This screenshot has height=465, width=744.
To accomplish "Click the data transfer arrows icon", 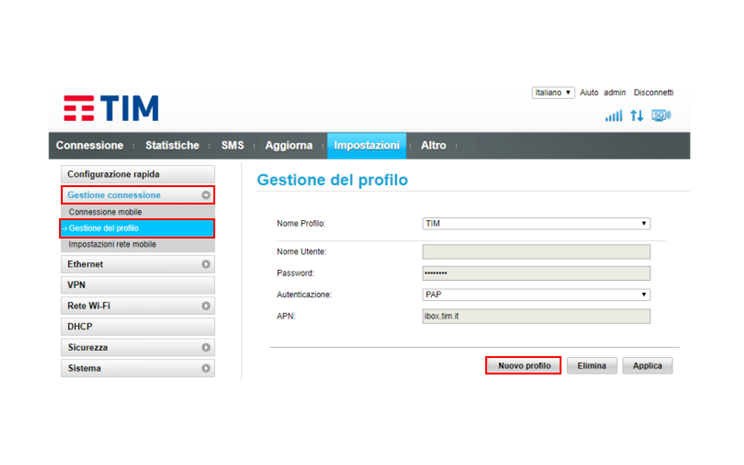I will pyautogui.click(x=637, y=115).
